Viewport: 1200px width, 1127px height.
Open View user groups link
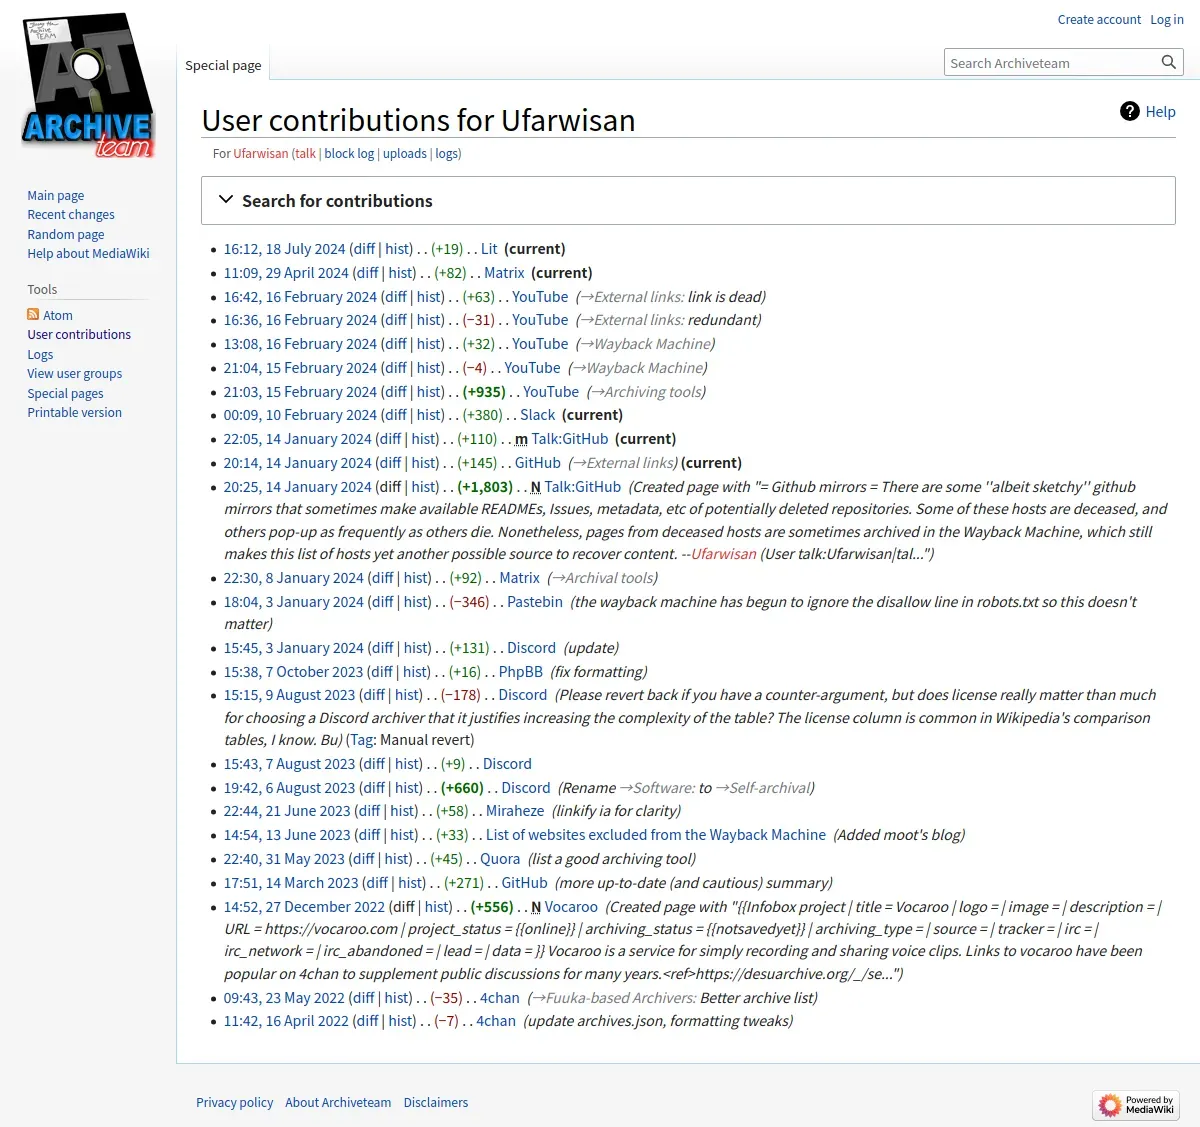pyautogui.click(x=75, y=373)
